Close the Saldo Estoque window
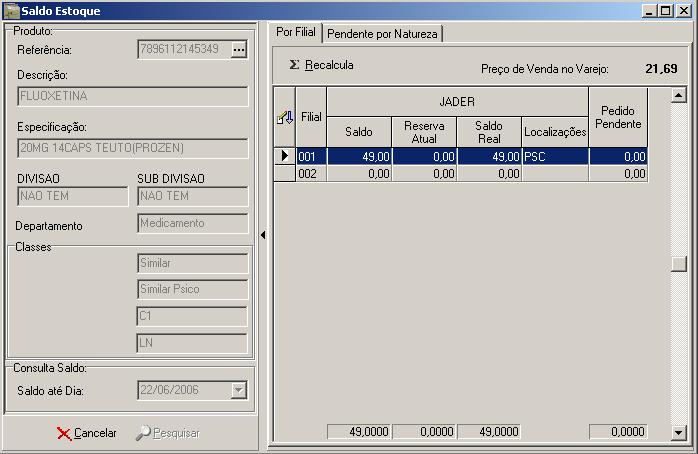Image resolution: width=698 pixels, height=454 pixels. pos(684,11)
